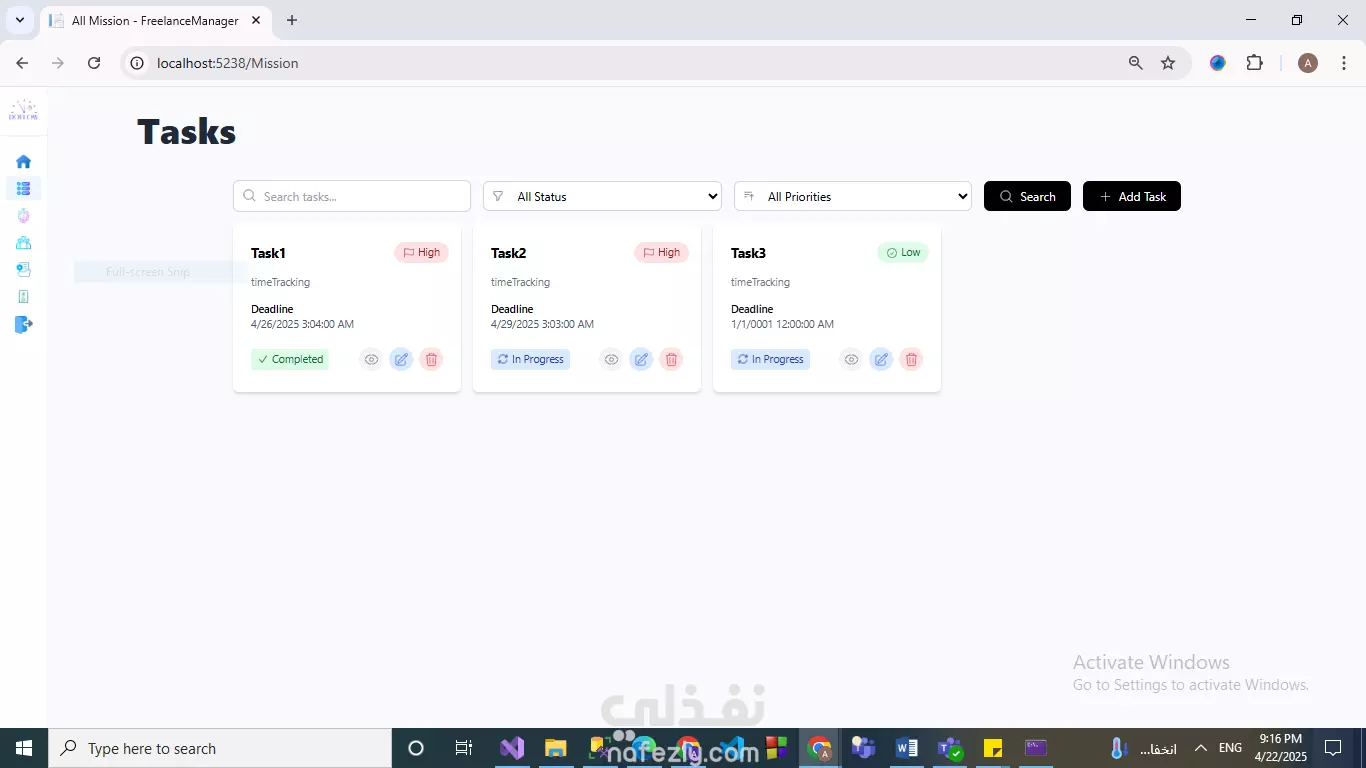View details of Task1
Image resolution: width=1366 pixels, height=768 pixels.
tap(371, 359)
